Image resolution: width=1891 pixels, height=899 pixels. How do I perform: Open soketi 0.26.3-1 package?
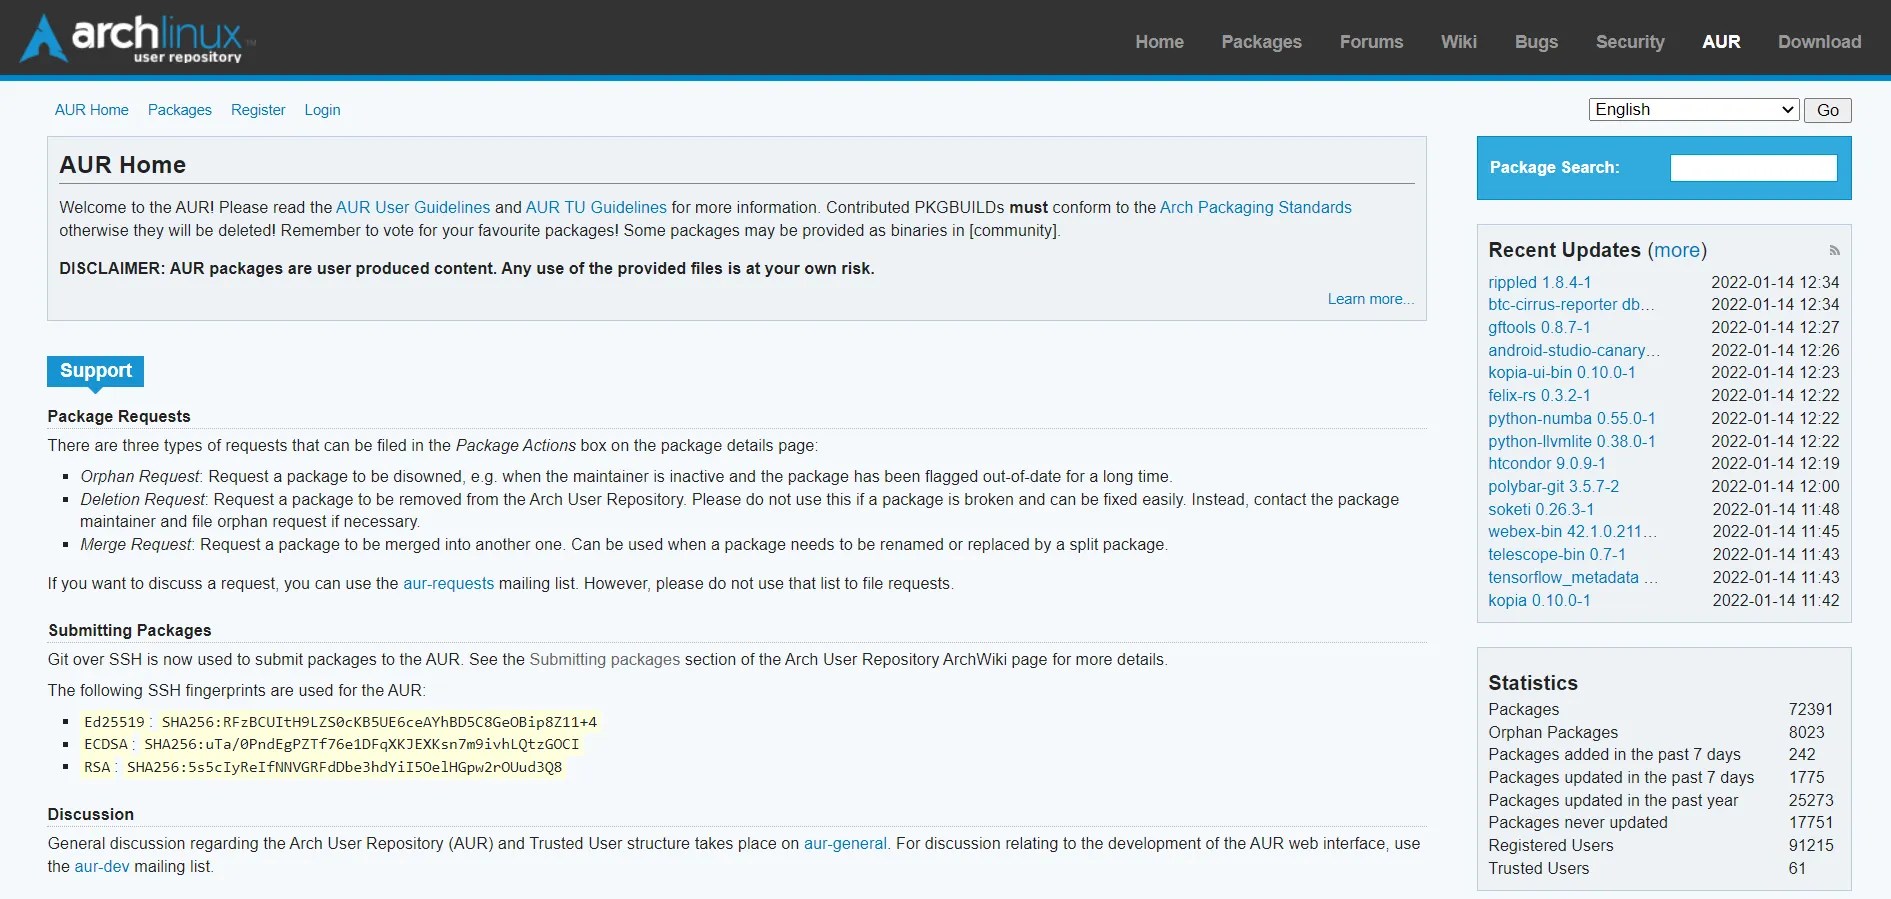pos(1541,510)
